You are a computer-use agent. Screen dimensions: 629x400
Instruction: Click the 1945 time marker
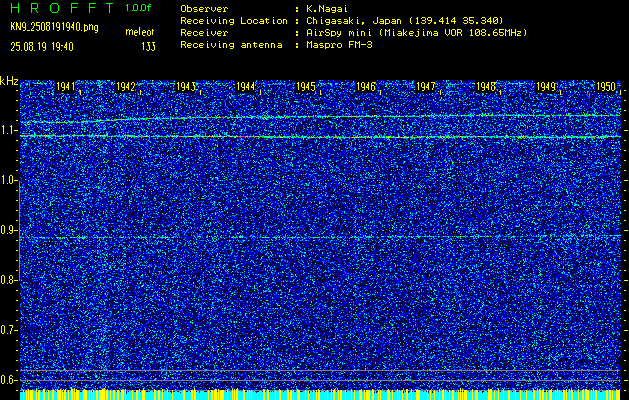click(306, 87)
